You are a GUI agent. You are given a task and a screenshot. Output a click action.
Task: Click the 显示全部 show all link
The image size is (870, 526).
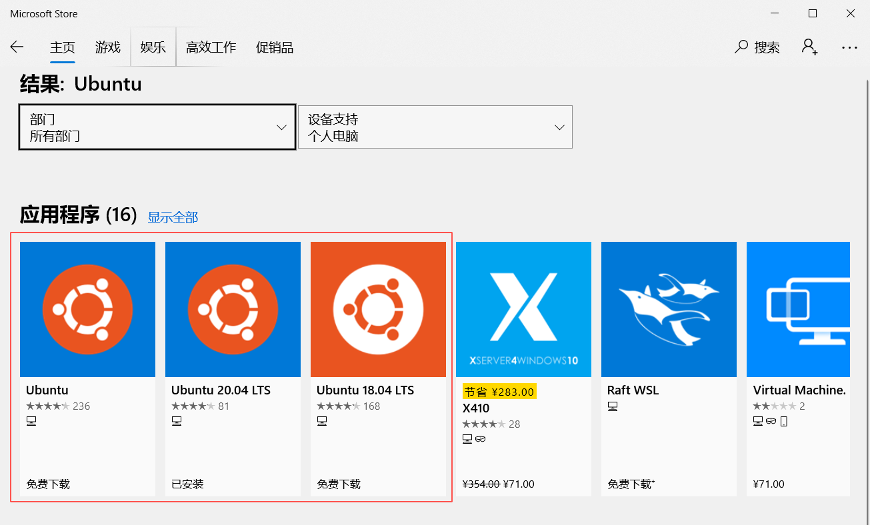(x=173, y=218)
